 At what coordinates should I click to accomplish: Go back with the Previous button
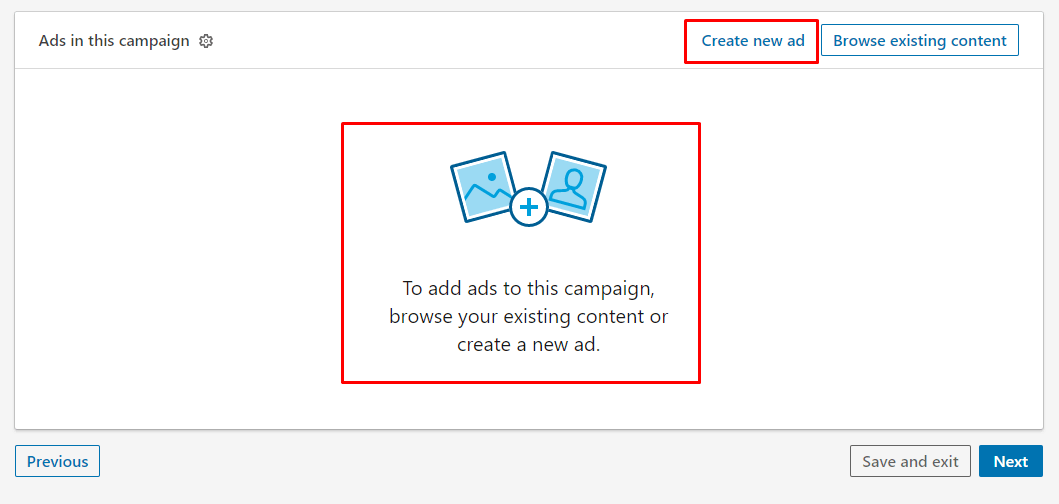57,461
